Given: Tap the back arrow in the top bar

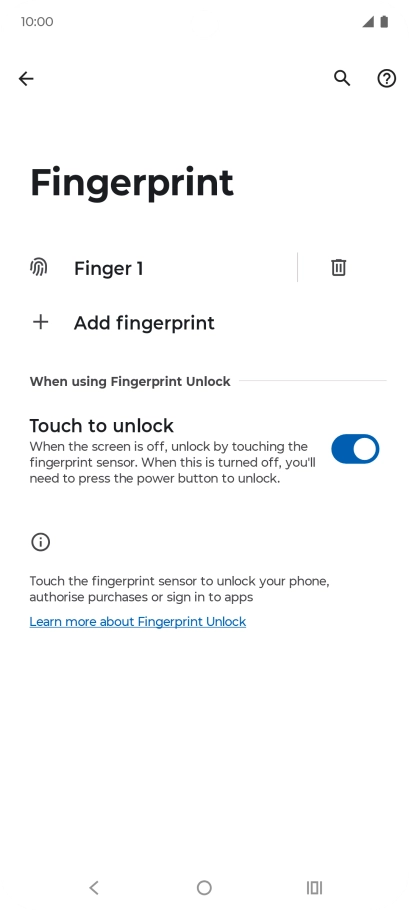Looking at the screenshot, I should [26, 78].
